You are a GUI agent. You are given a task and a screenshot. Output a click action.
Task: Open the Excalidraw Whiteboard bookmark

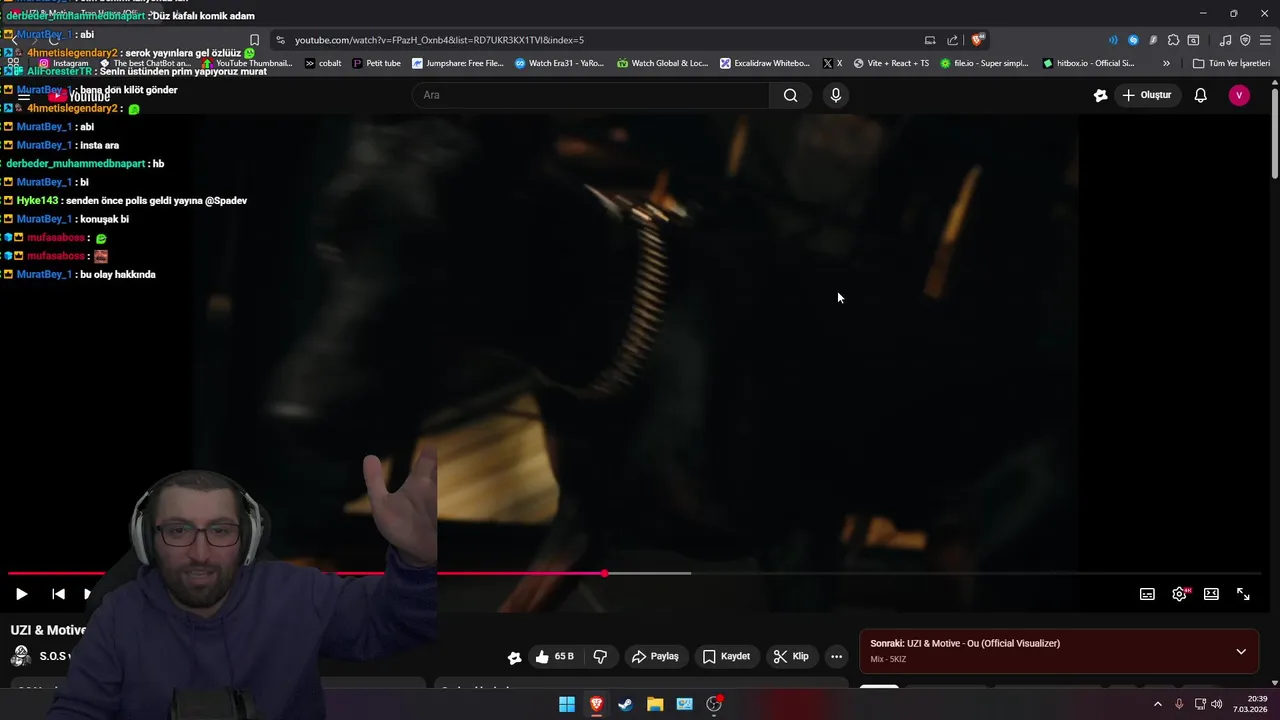[765, 63]
